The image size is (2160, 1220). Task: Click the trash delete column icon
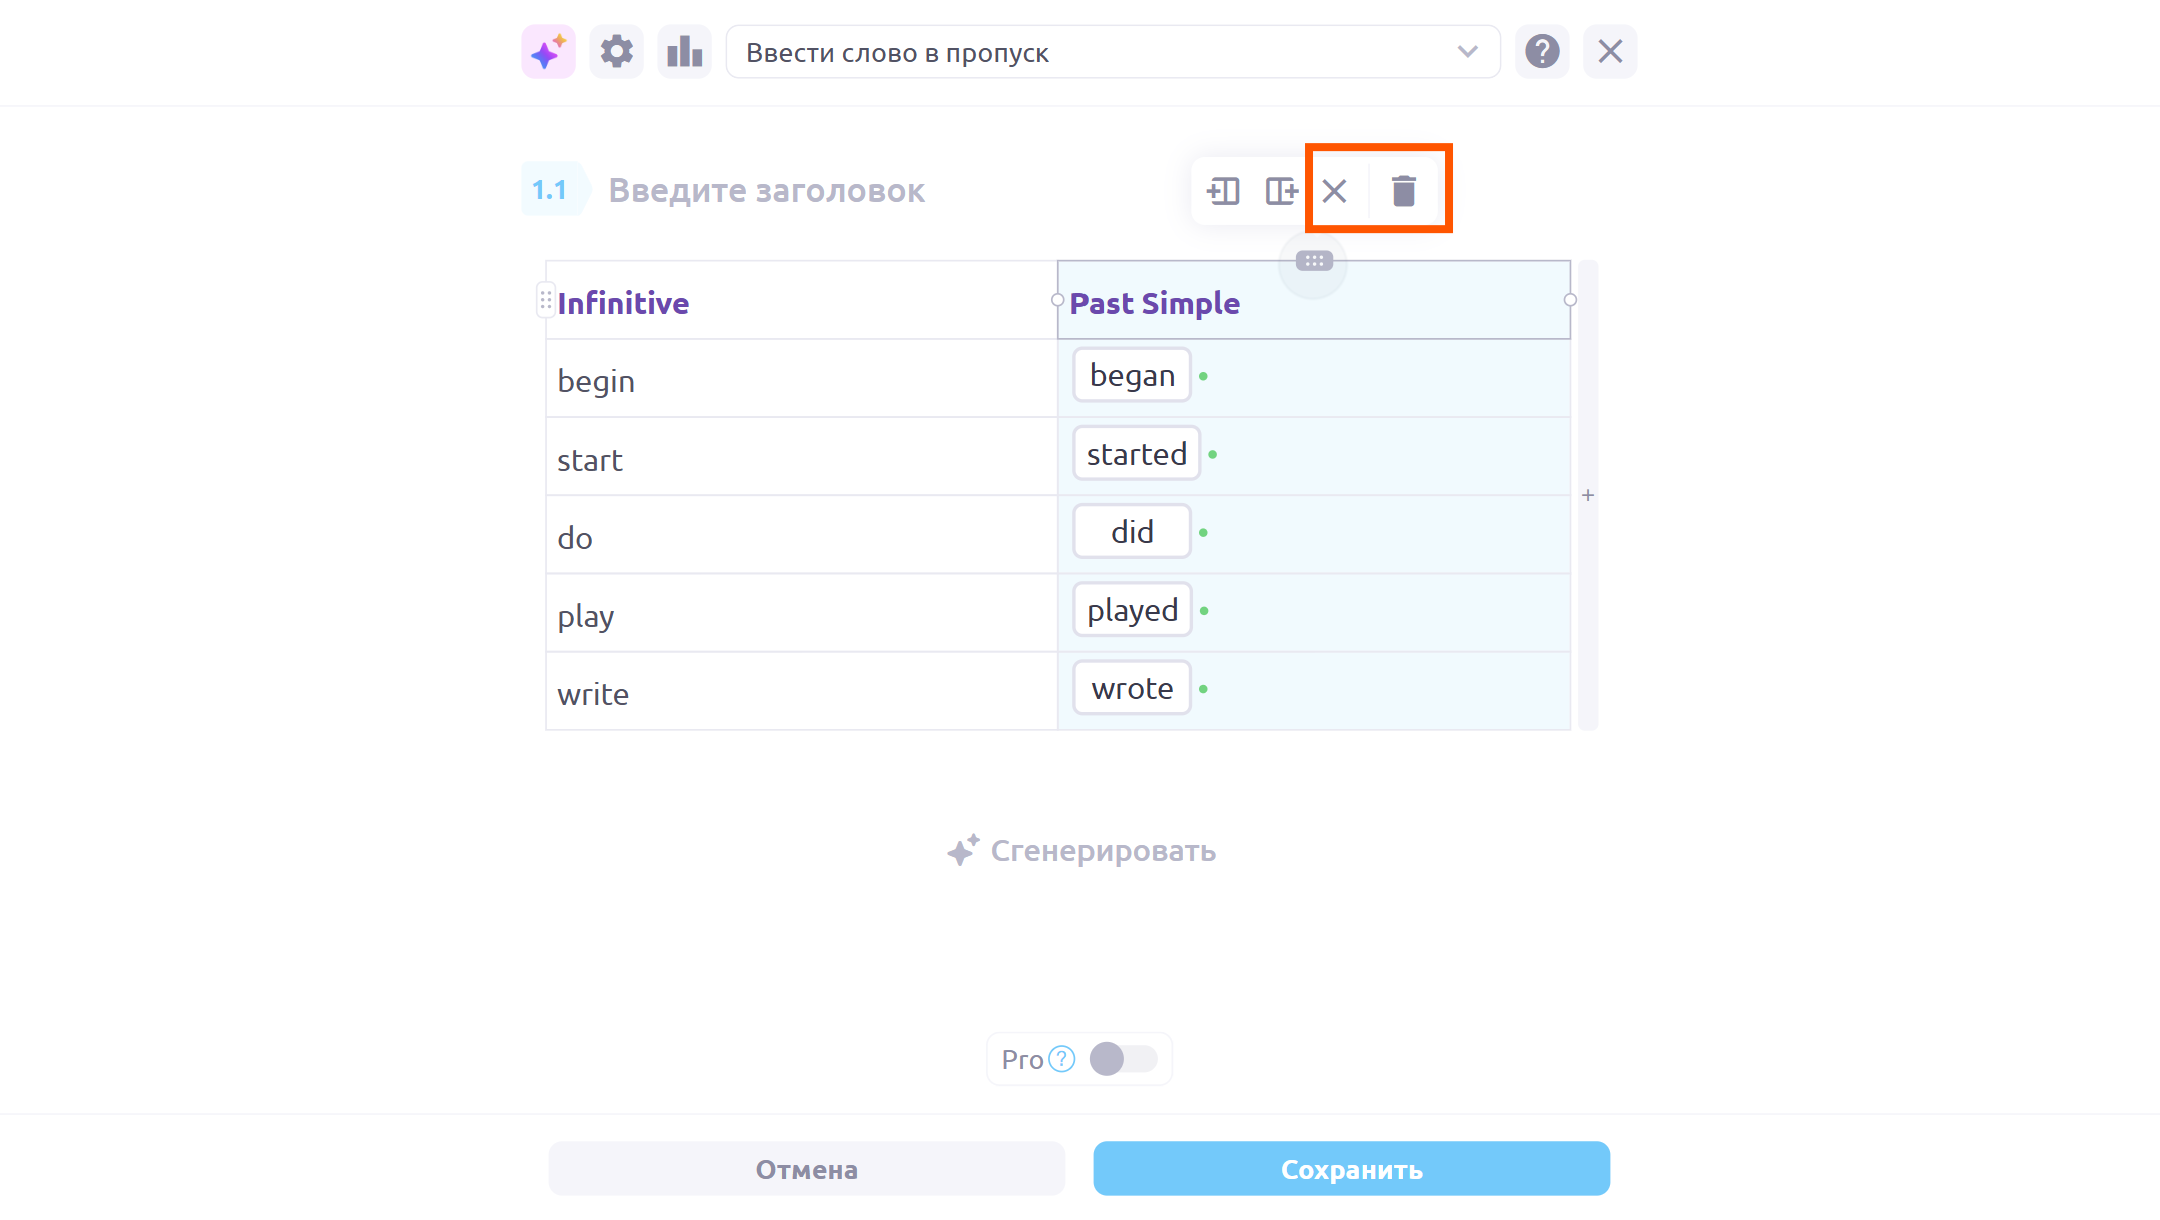point(1404,191)
